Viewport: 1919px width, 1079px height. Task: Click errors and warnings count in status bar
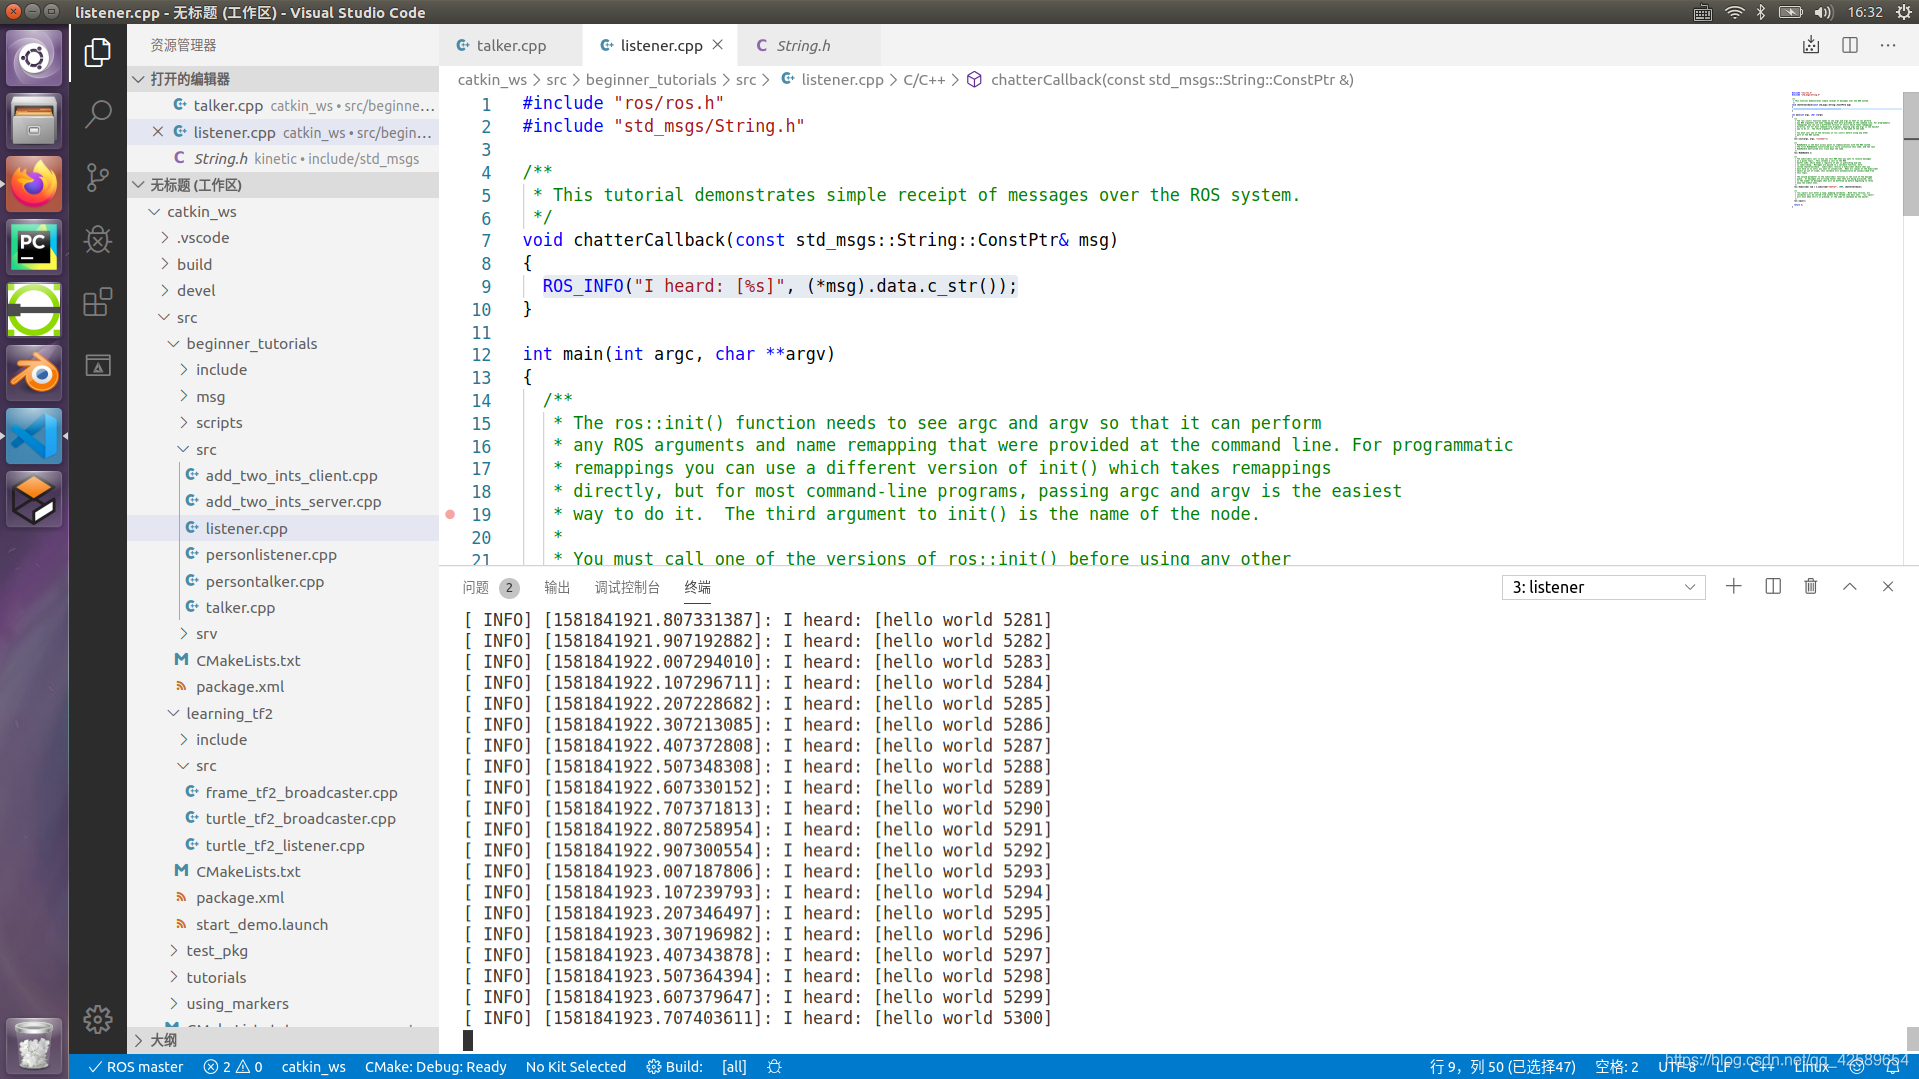coord(233,1067)
